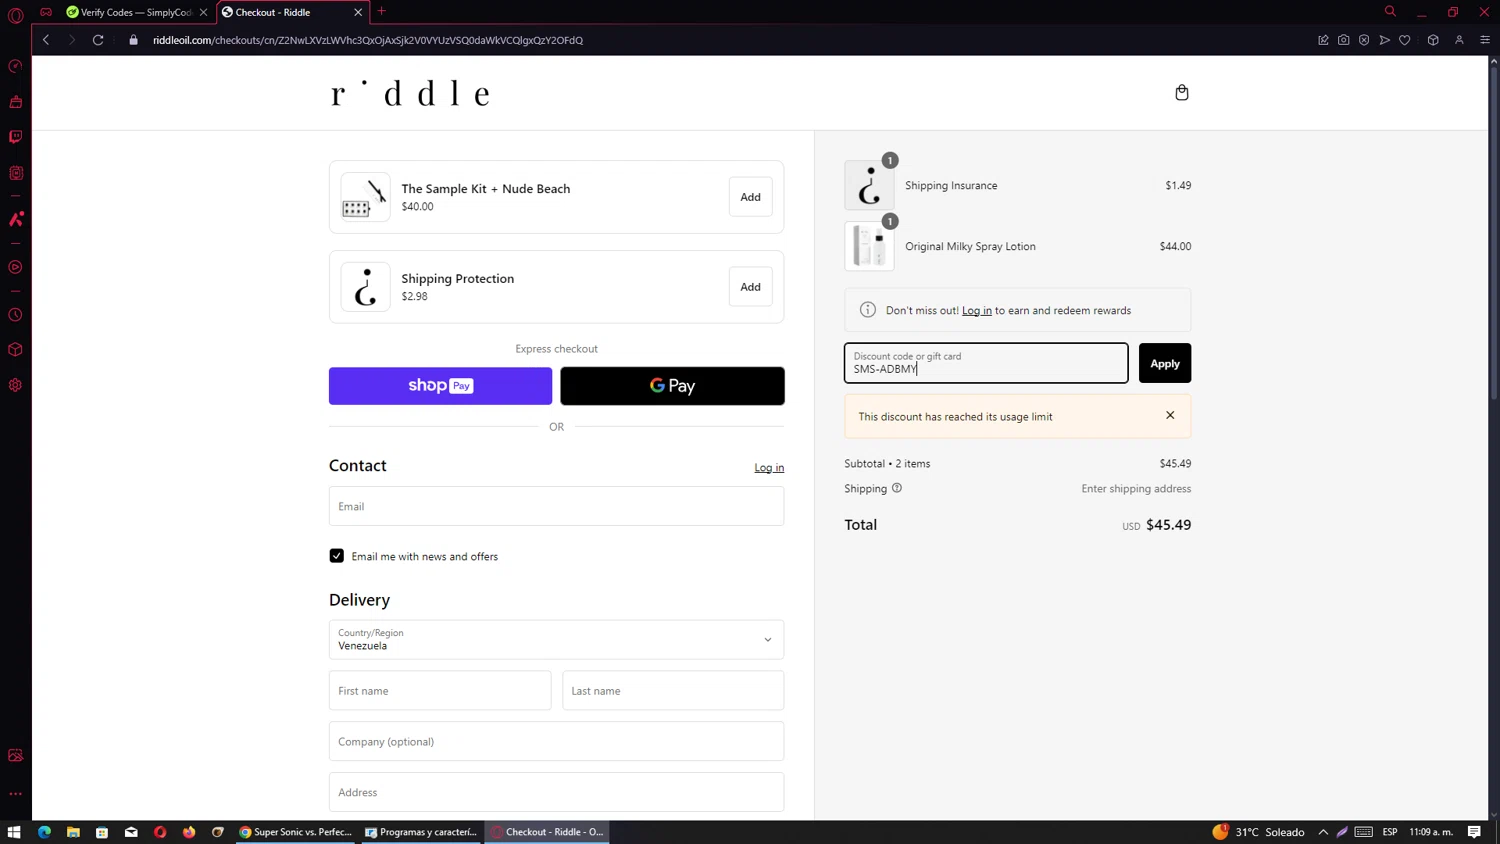Uncheck Email me with news and offers

coord(337,556)
